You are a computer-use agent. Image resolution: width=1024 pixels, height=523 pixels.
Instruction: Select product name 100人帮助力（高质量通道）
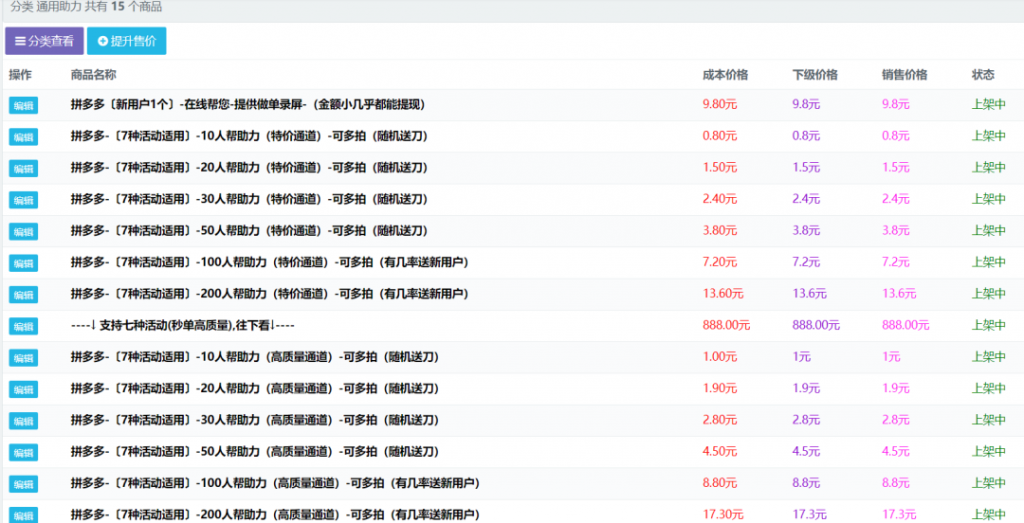[275, 483]
